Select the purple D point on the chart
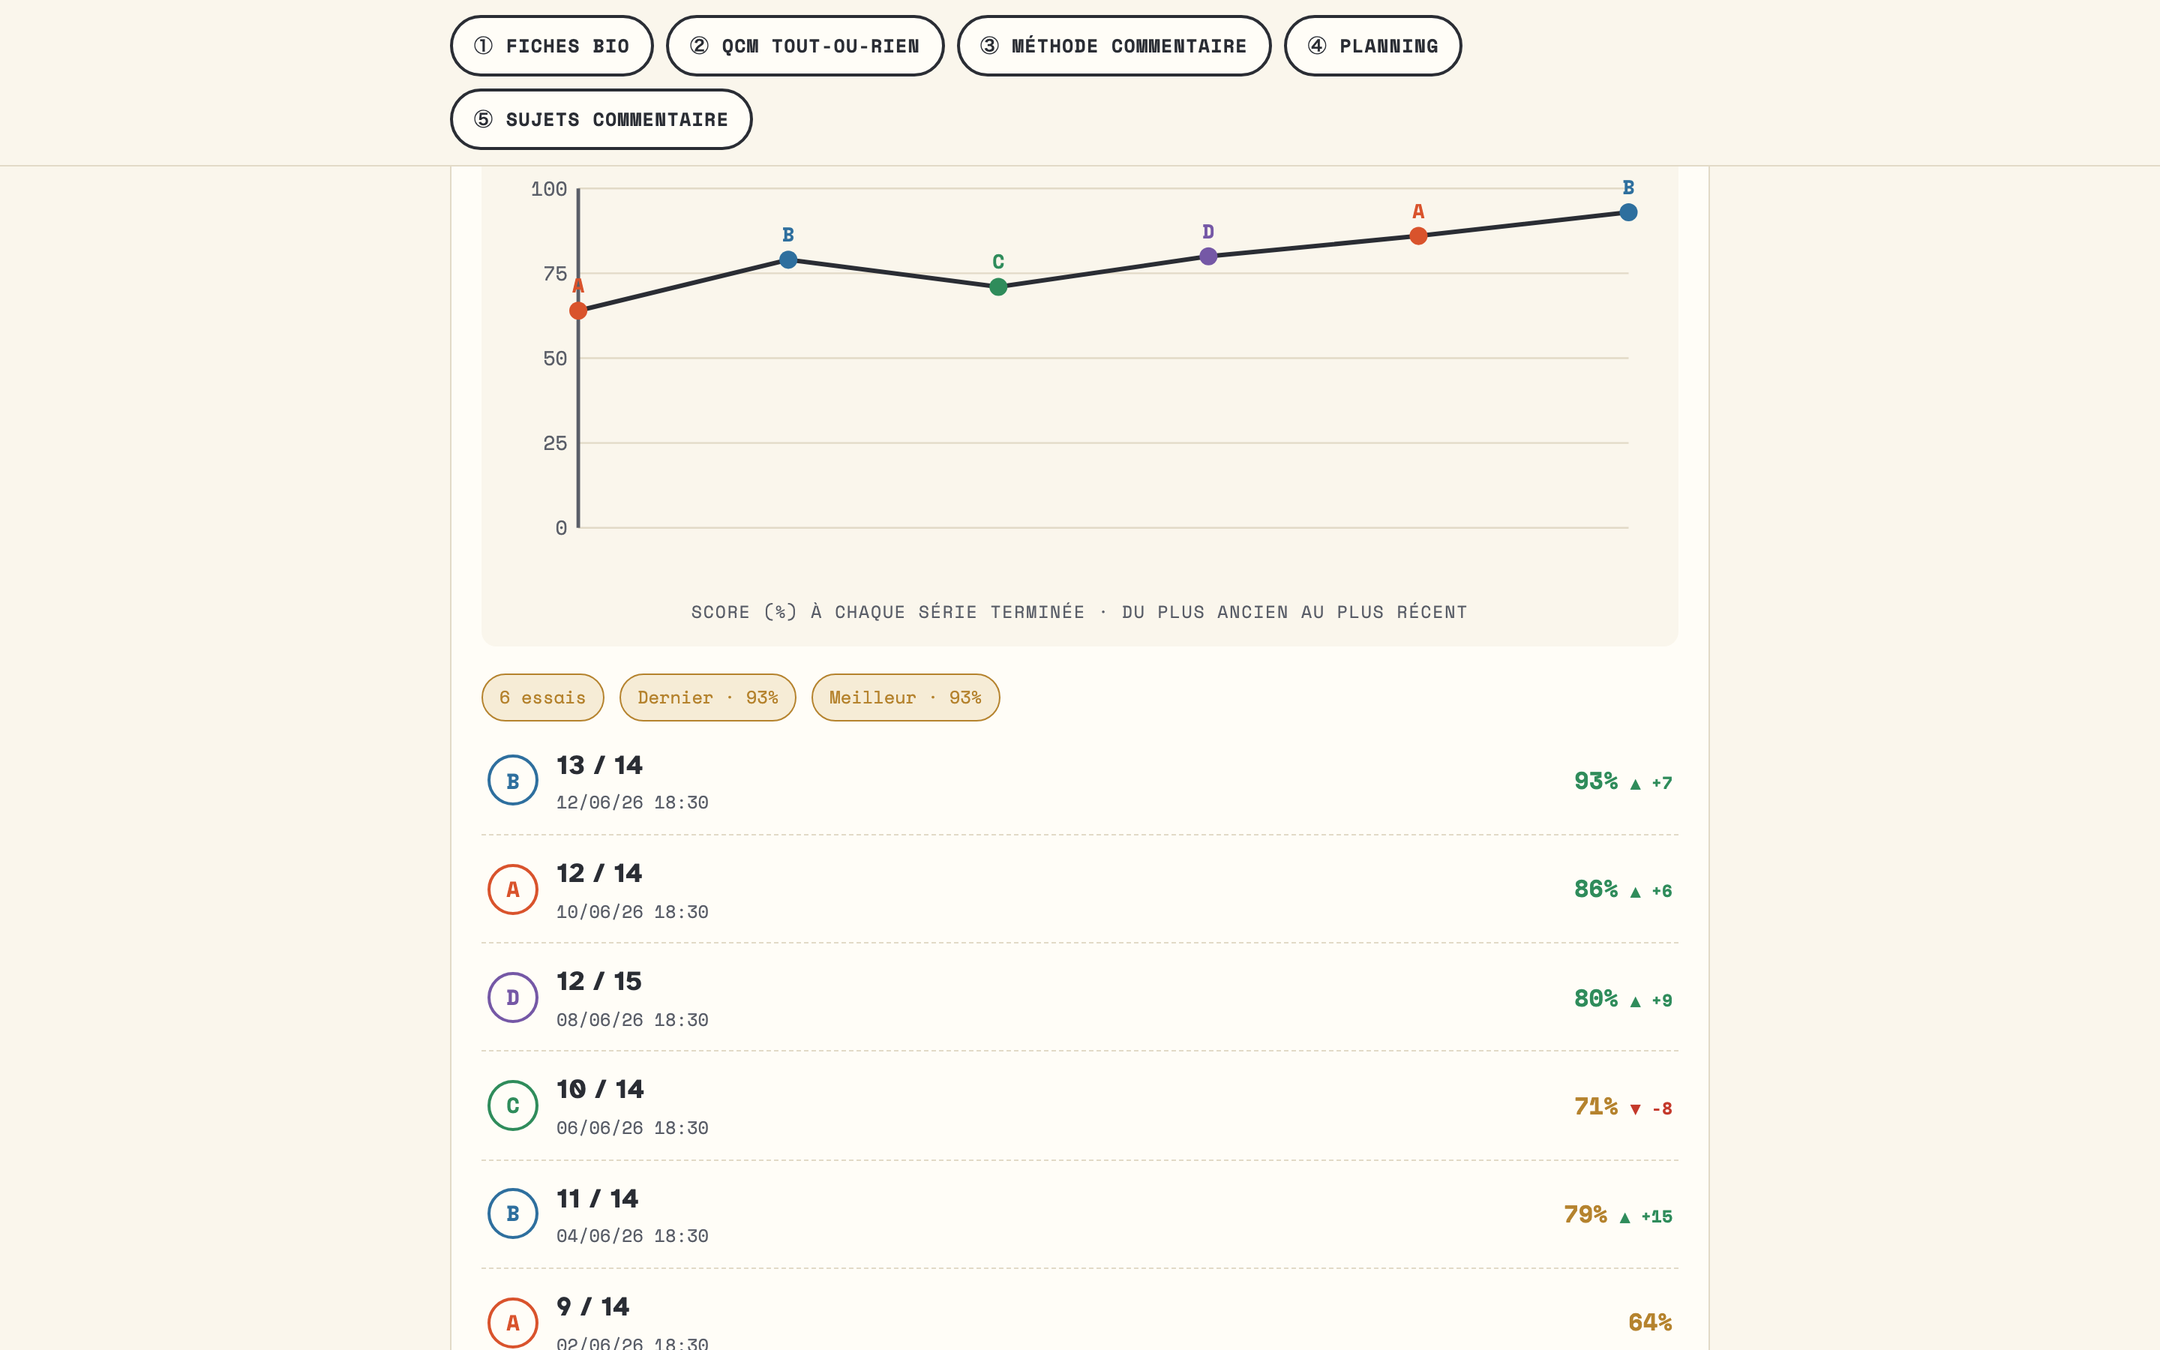 [1208, 257]
